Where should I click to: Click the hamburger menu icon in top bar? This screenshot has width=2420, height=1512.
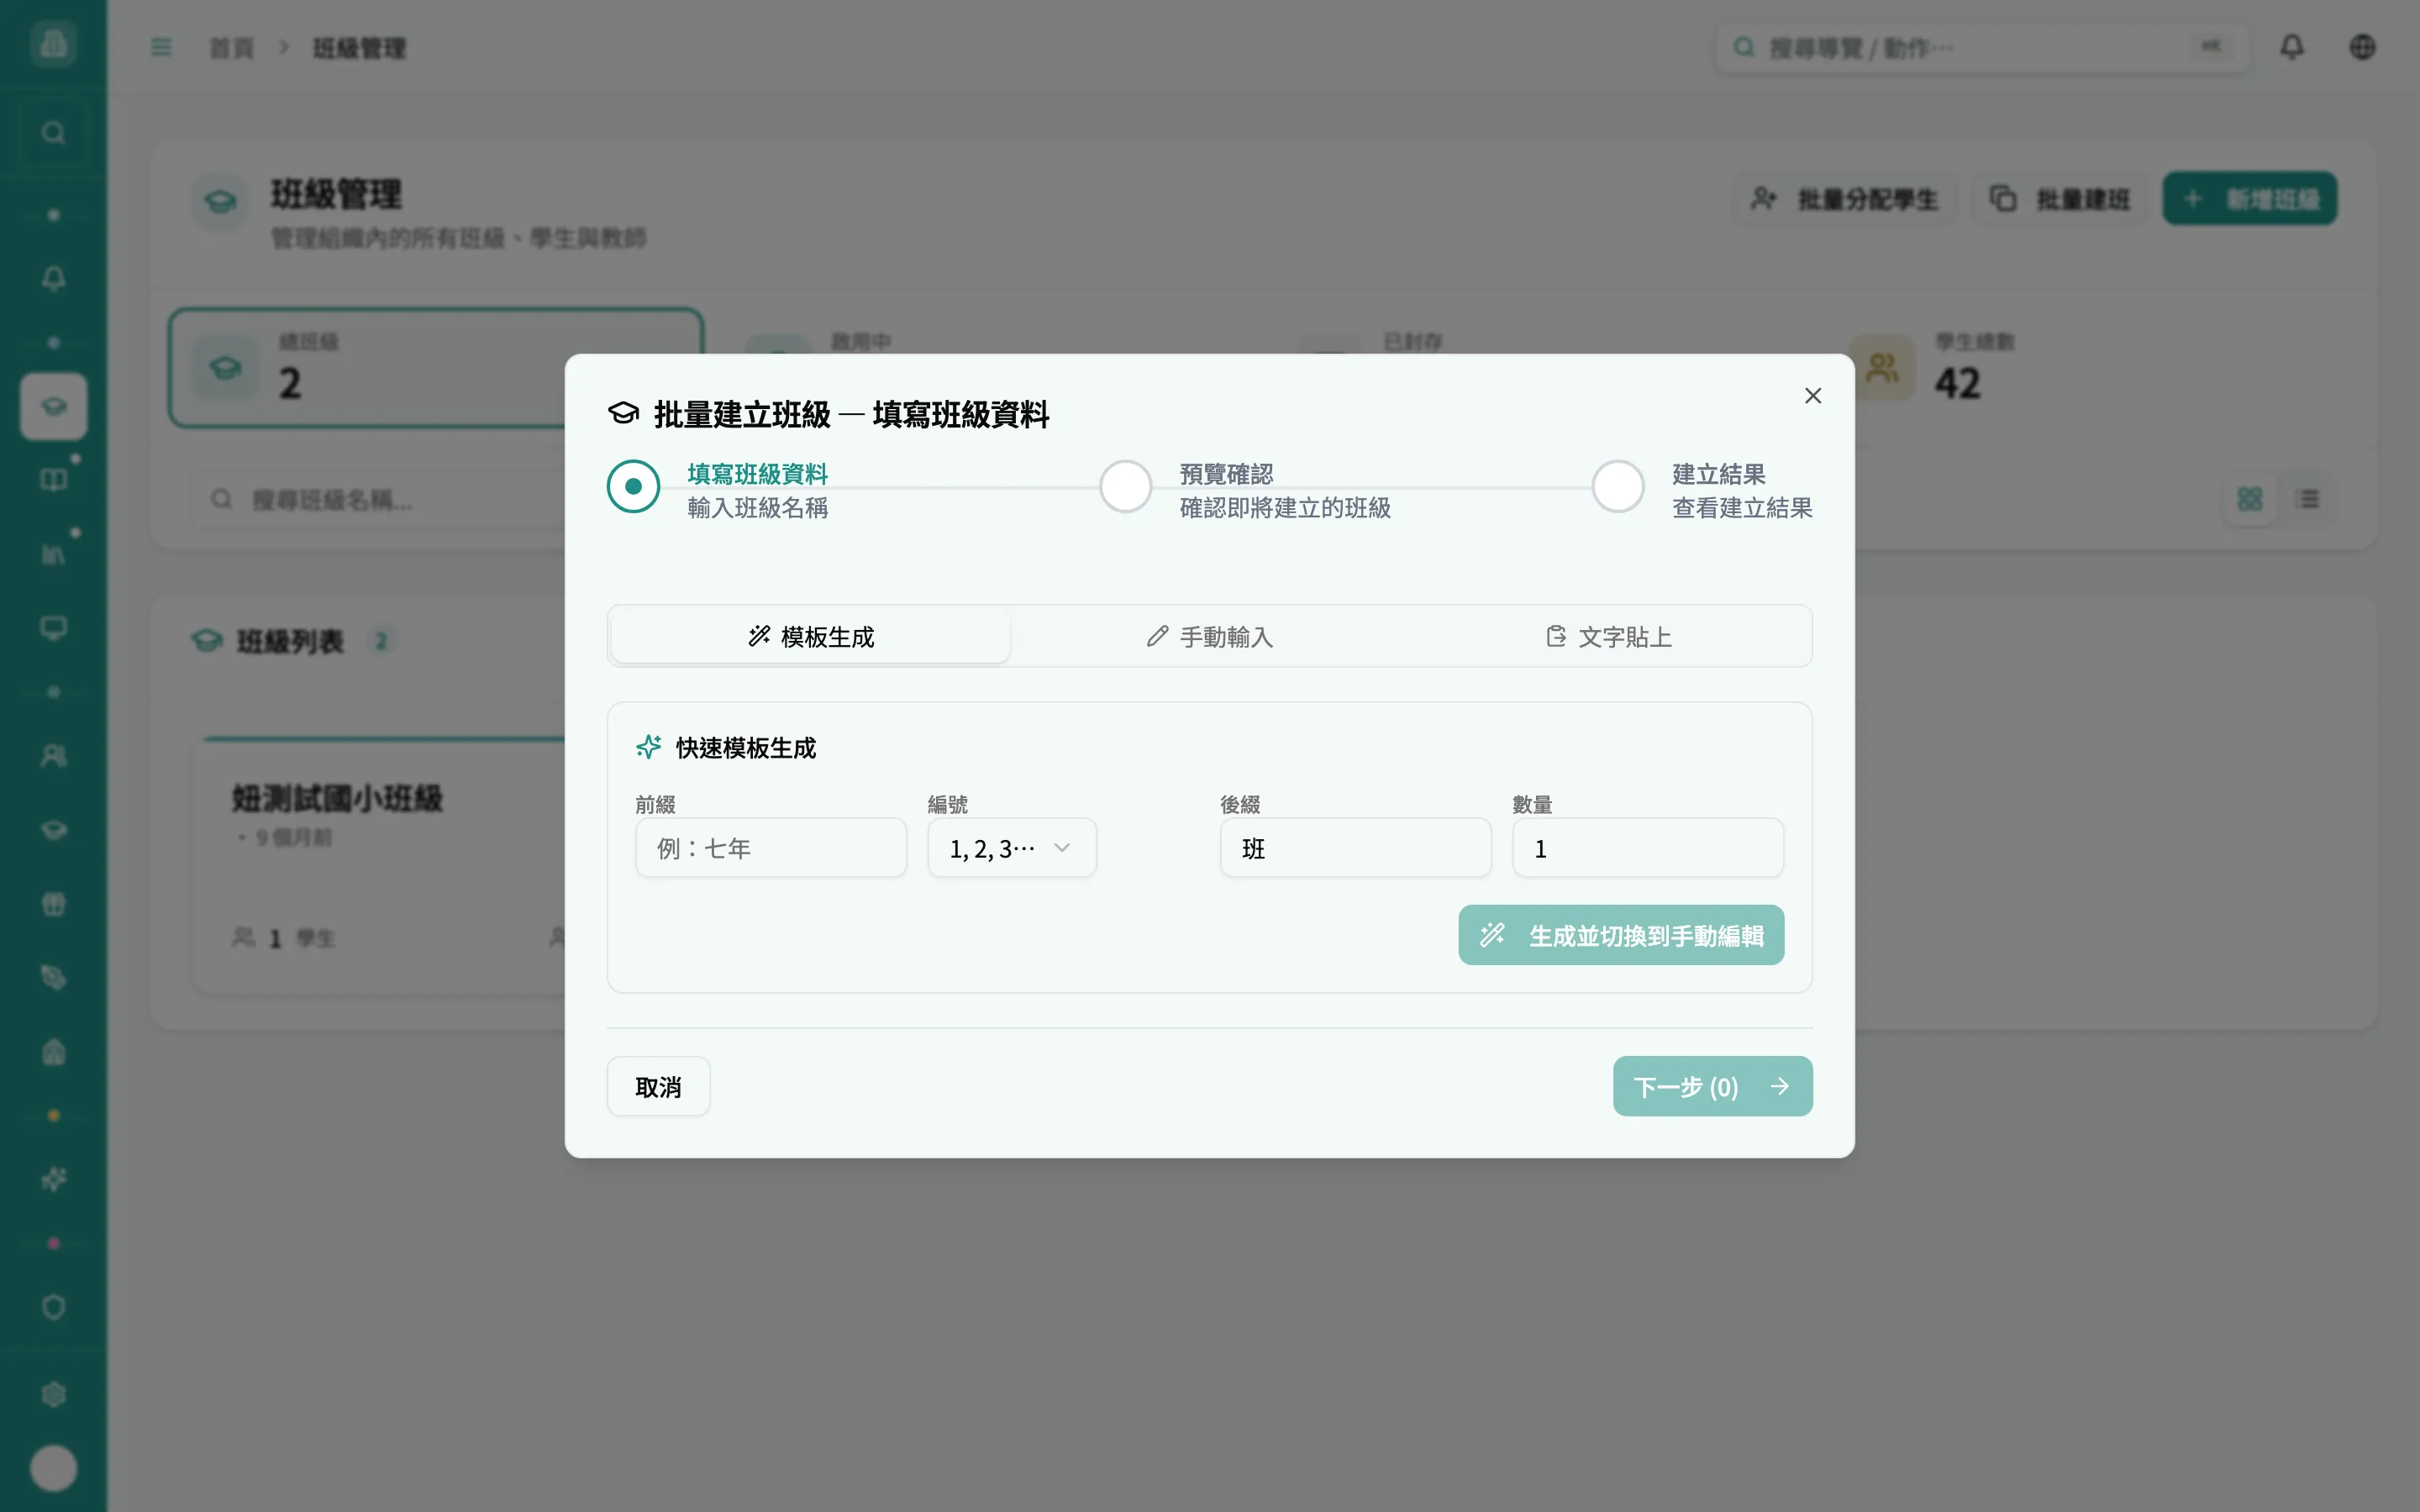(x=161, y=47)
